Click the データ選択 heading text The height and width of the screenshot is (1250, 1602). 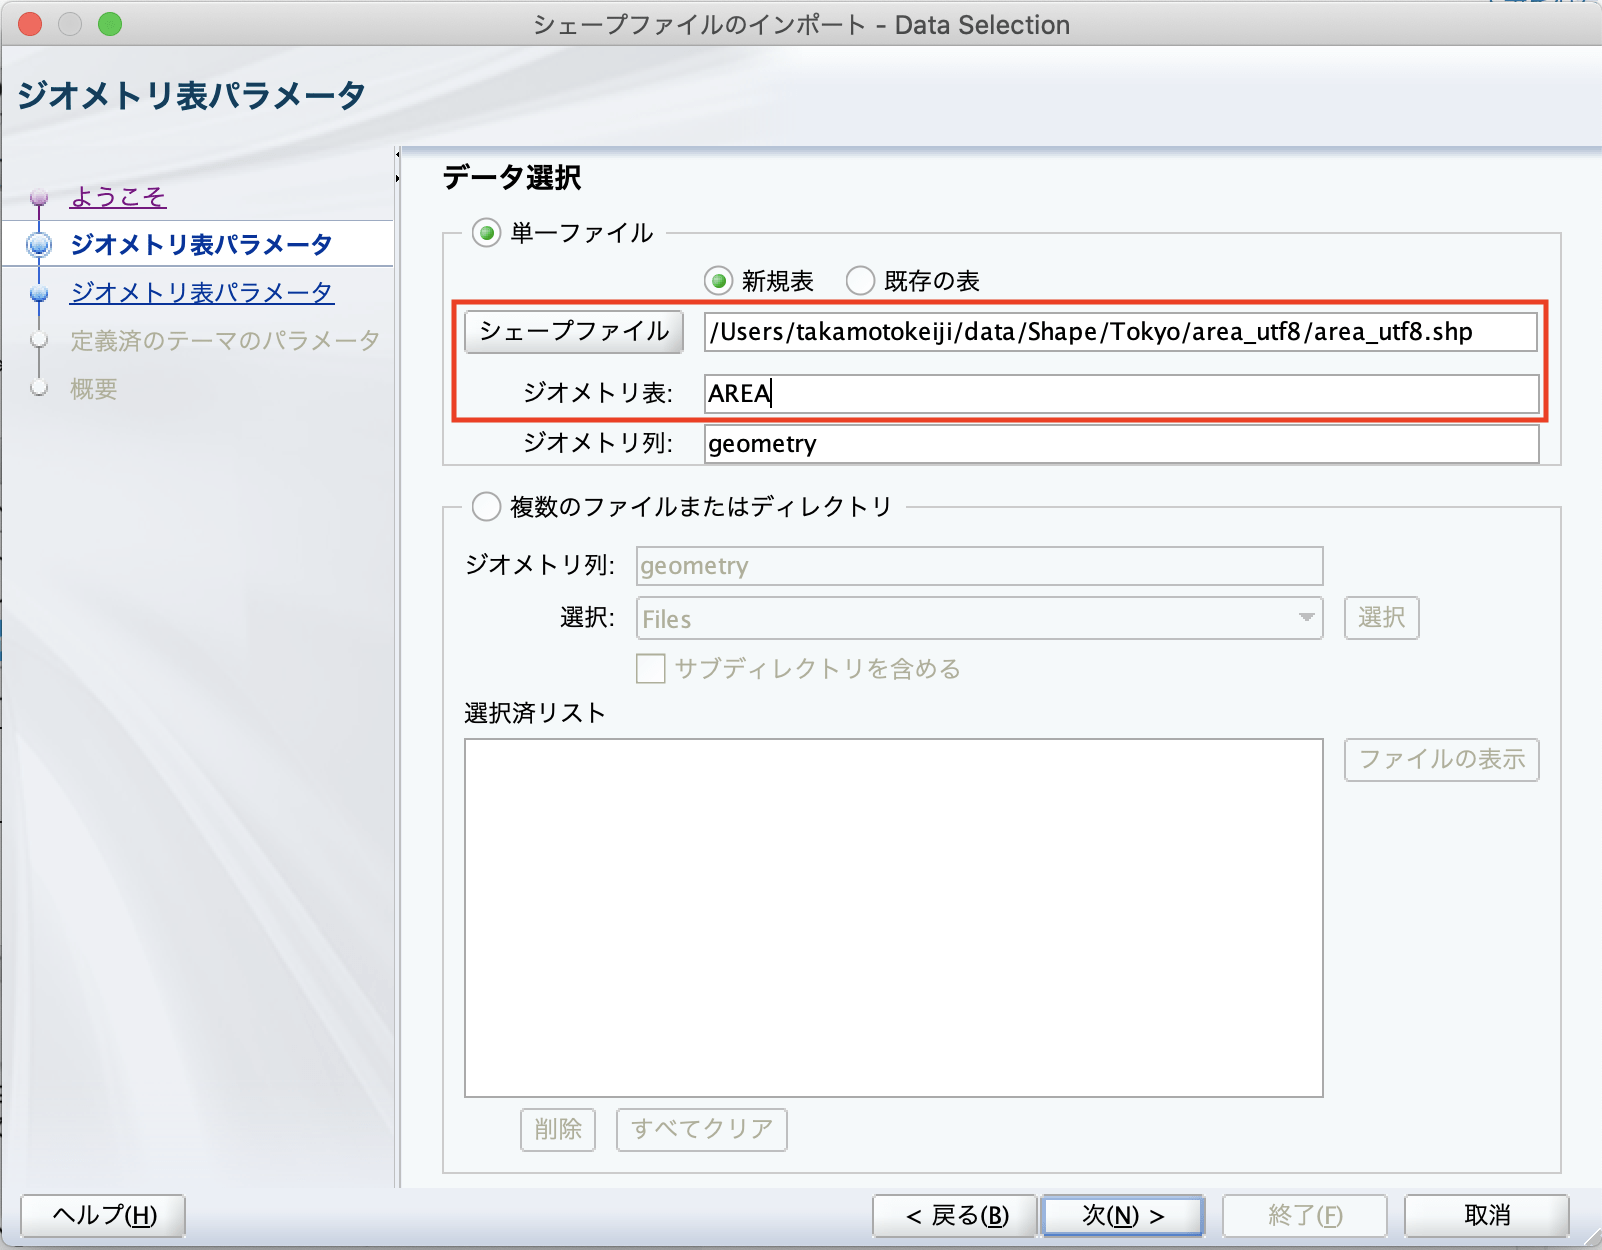pos(512,178)
